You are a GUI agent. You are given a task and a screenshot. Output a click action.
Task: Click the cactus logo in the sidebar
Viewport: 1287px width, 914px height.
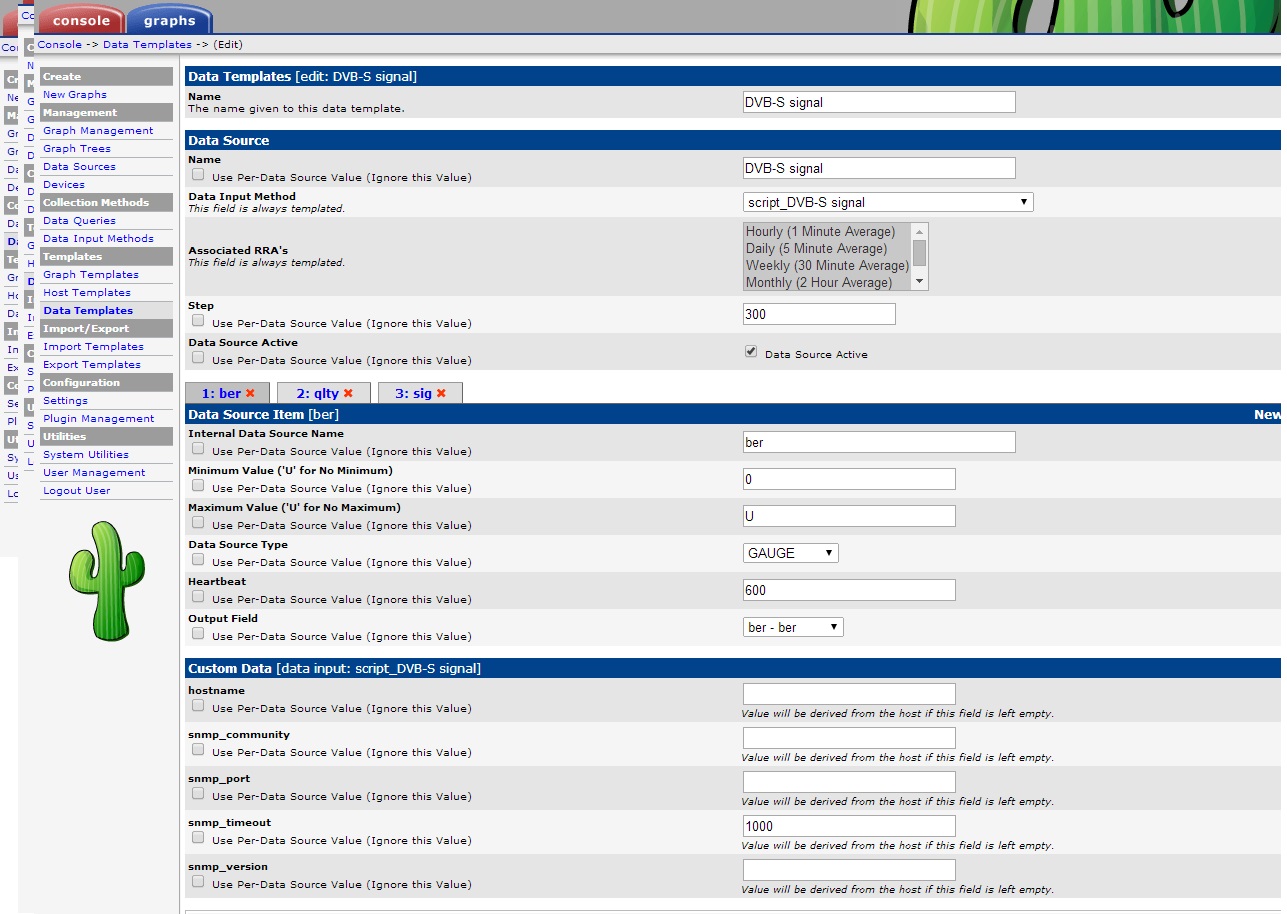point(106,580)
